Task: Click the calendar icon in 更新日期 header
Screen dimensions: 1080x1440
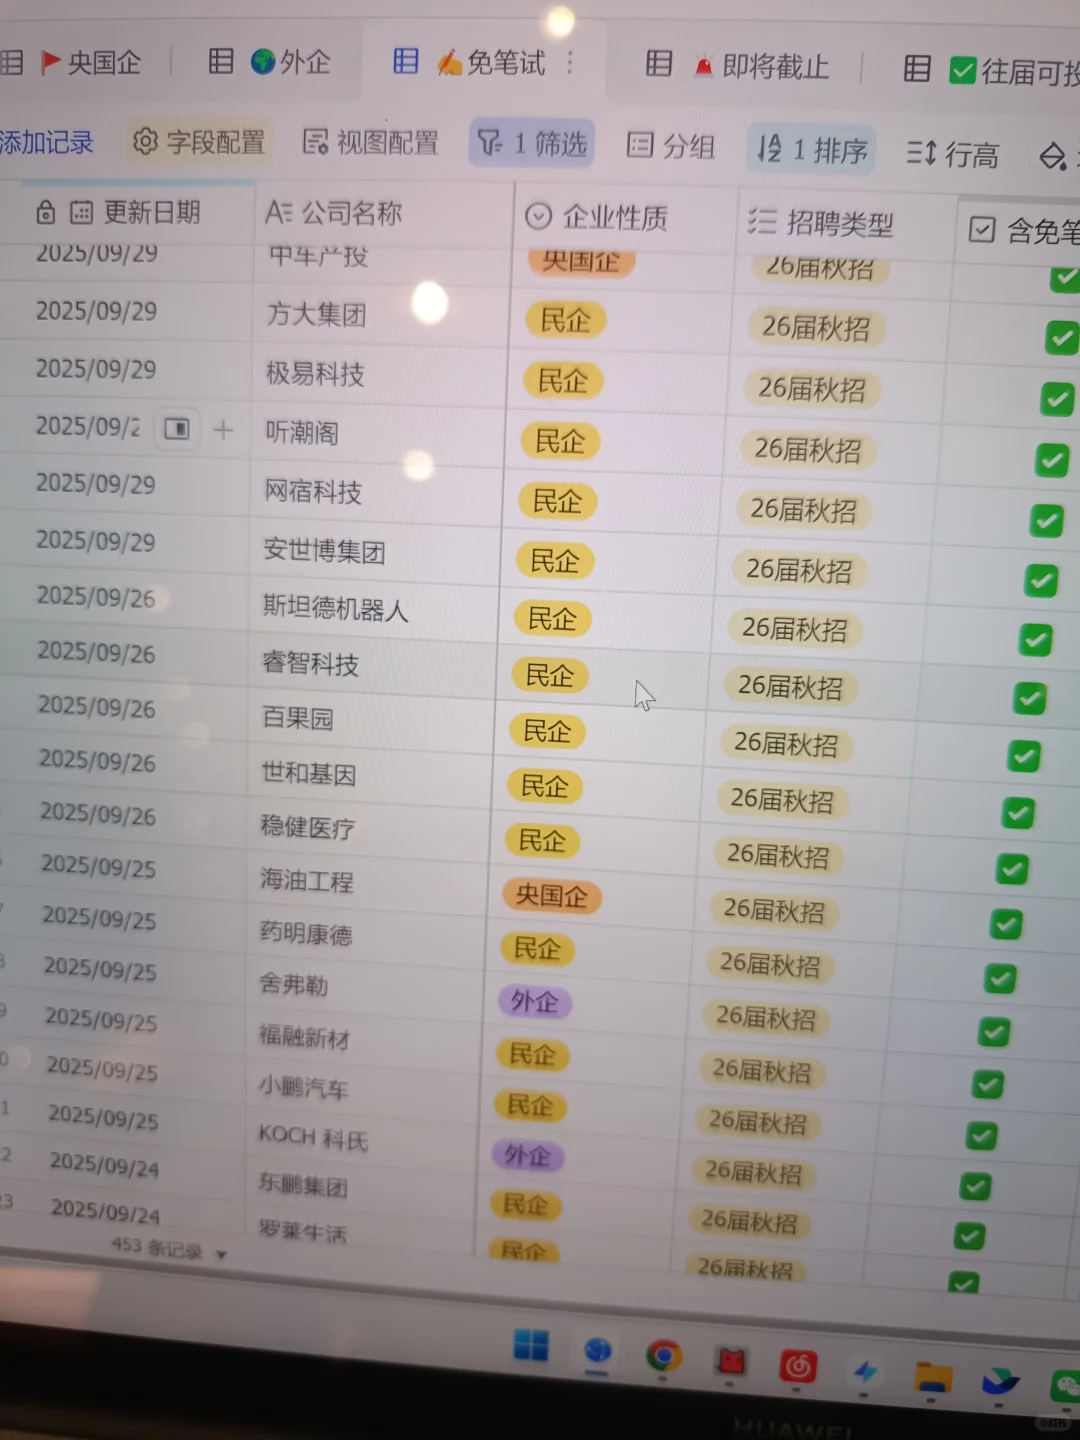Action: [x=81, y=212]
